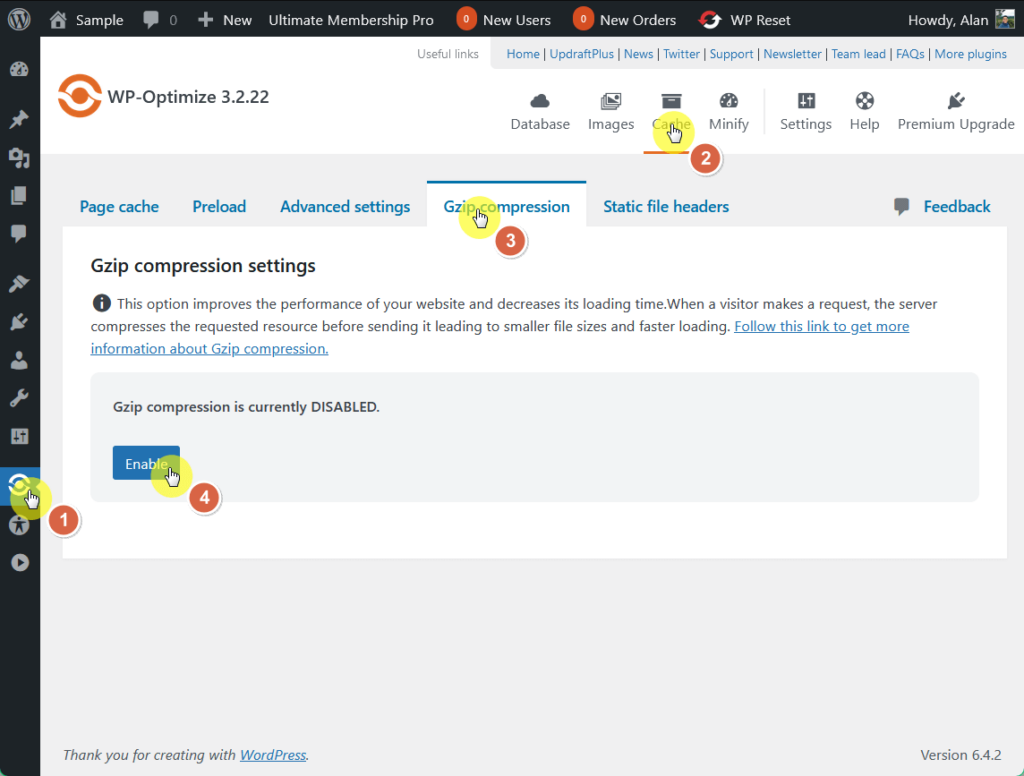Select the Gzip compression tab
1024x776 pixels.
pos(506,206)
